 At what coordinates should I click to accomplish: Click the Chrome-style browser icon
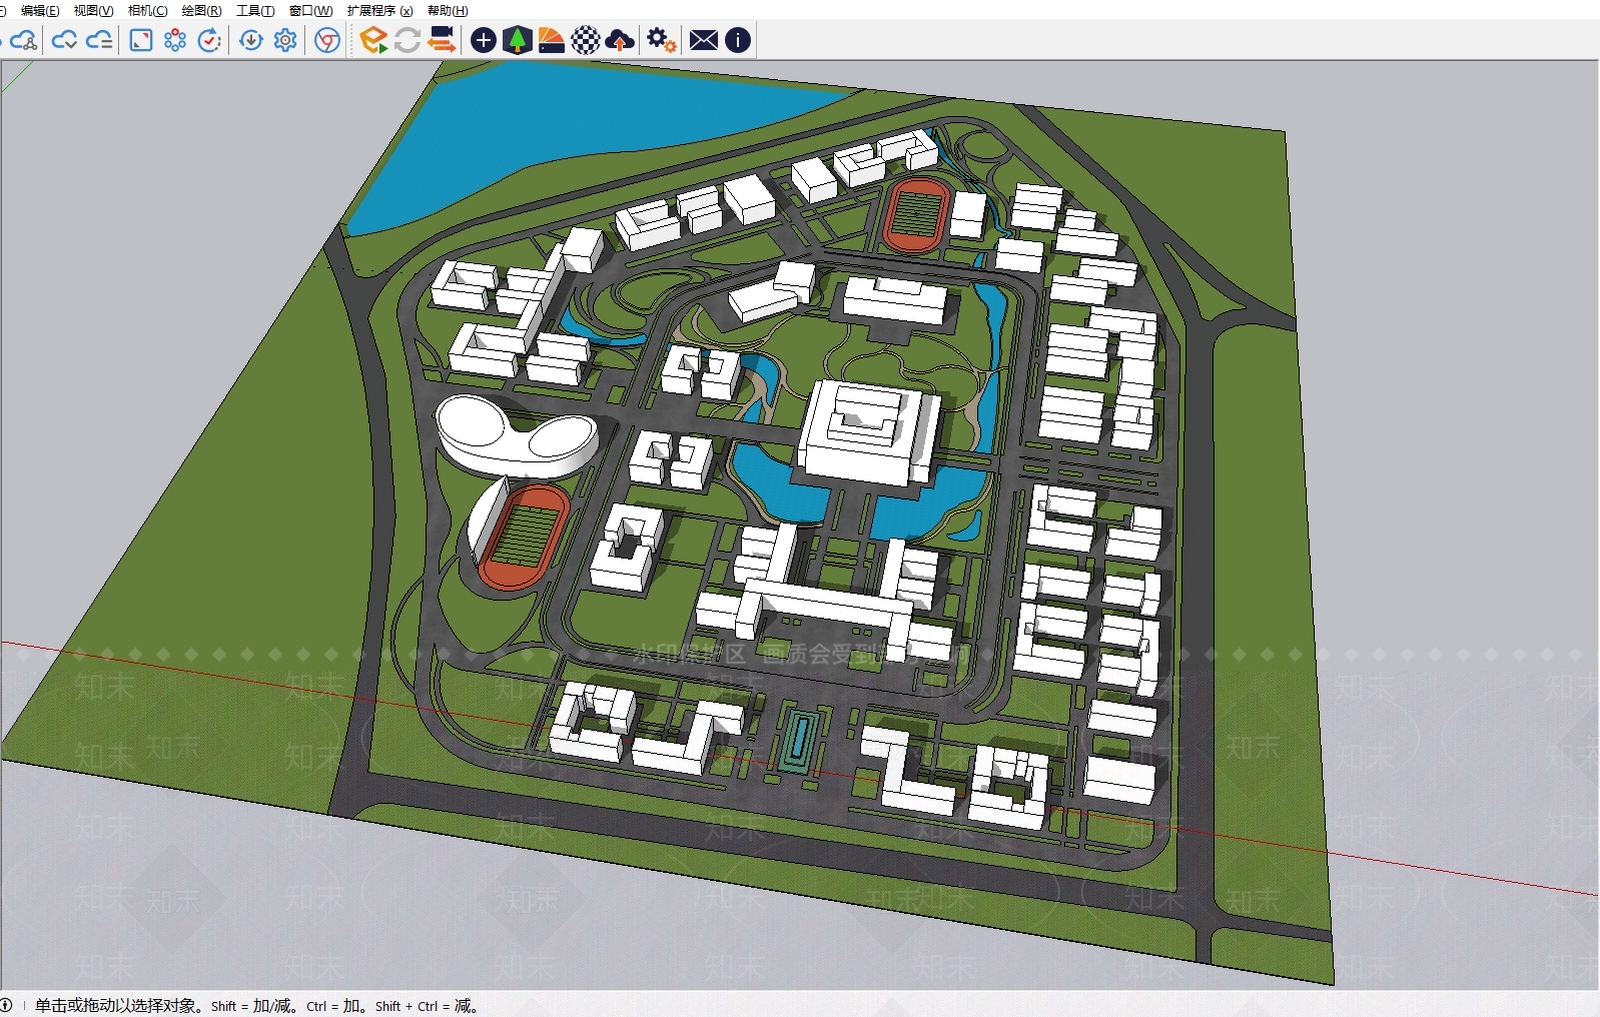pos(327,40)
